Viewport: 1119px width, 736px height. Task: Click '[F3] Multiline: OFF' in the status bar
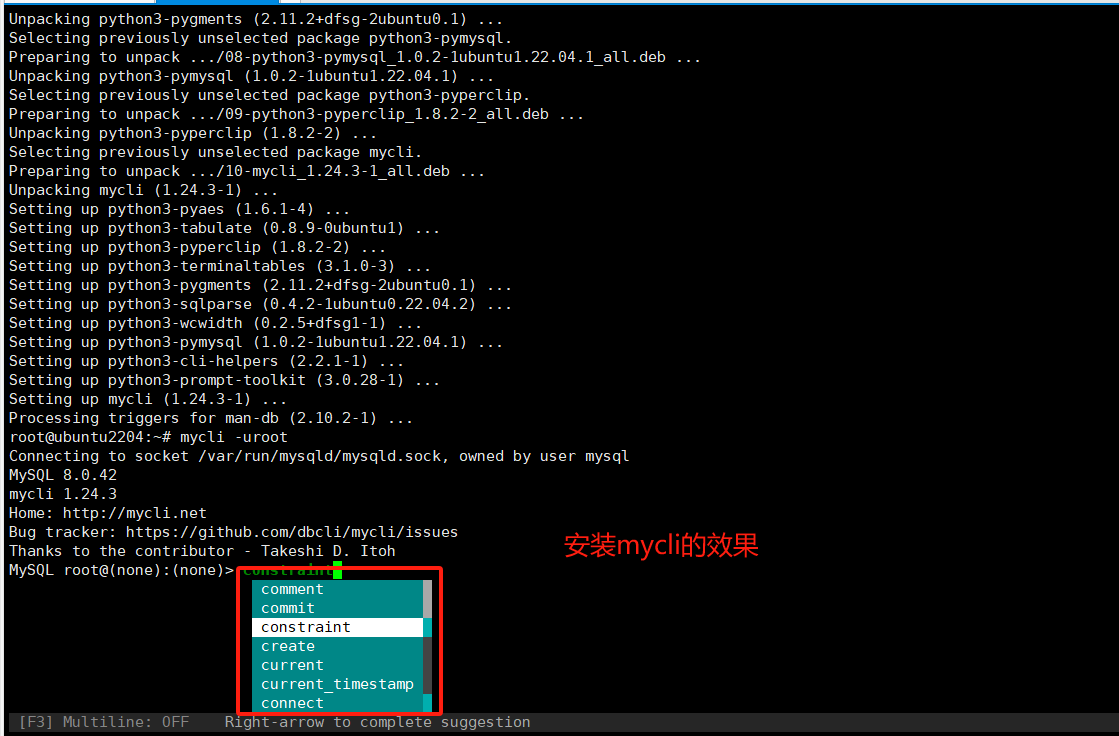click(104, 722)
